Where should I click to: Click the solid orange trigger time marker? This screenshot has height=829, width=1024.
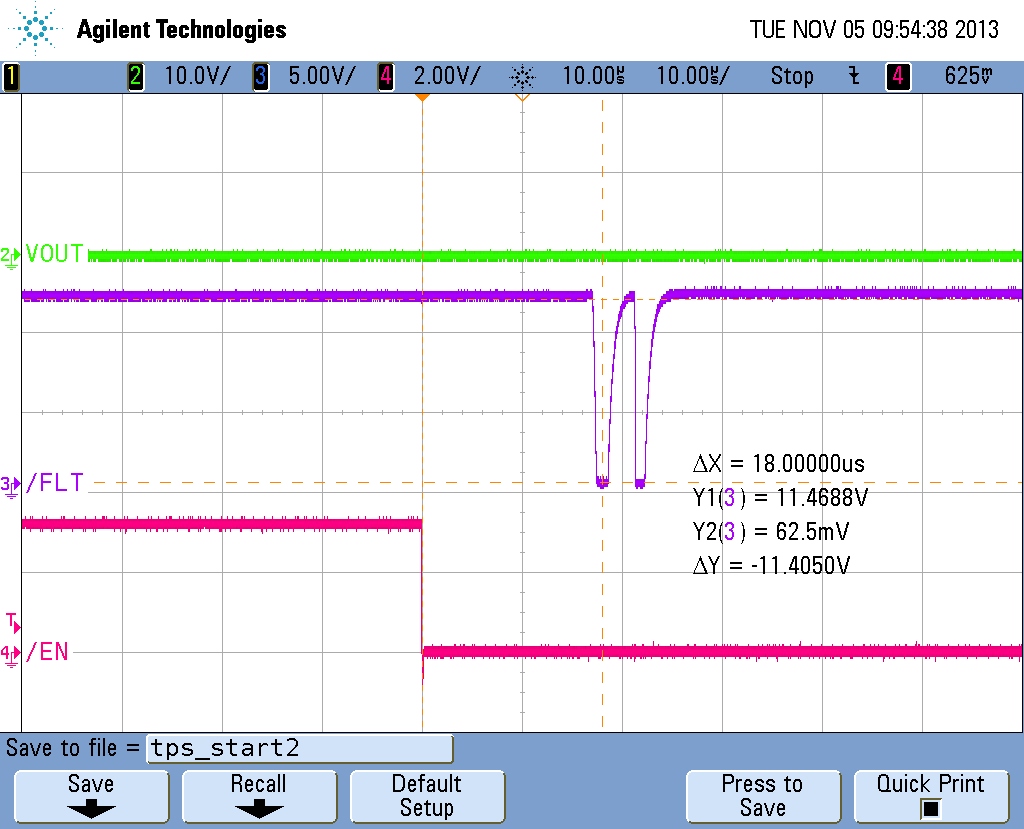pos(423,97)
